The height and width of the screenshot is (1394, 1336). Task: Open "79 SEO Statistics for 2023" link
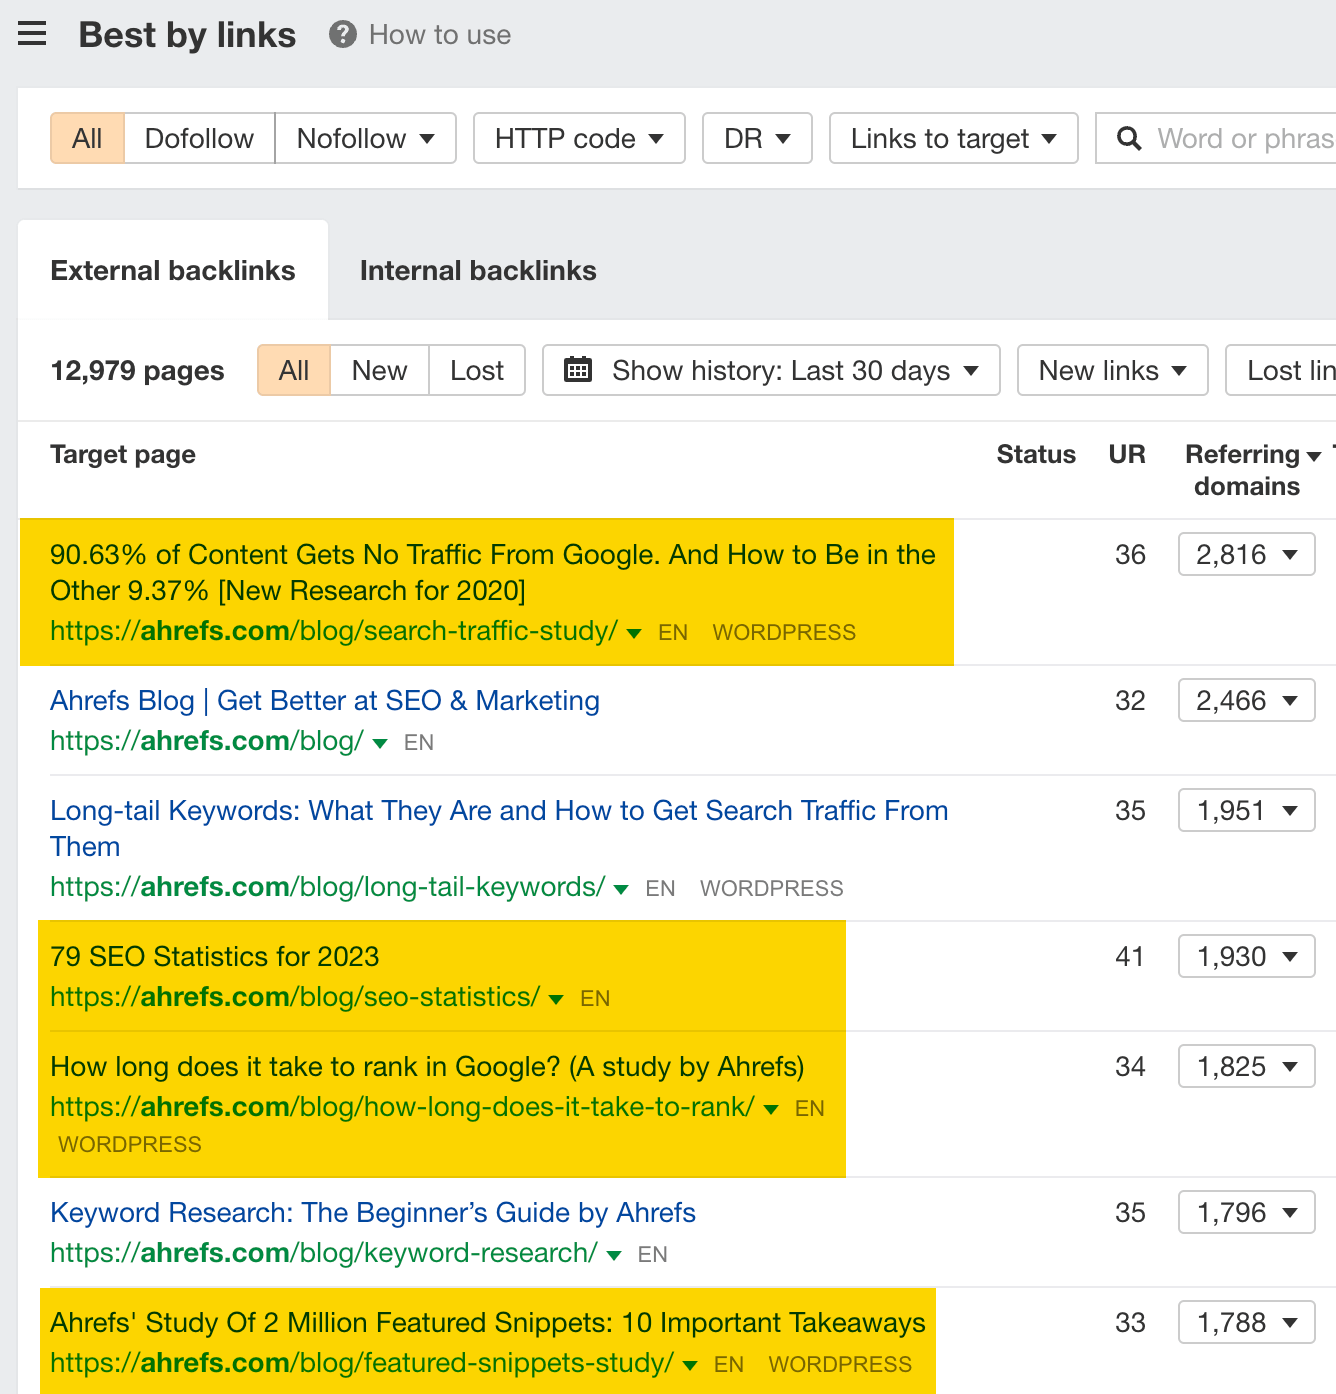(214, 956)
